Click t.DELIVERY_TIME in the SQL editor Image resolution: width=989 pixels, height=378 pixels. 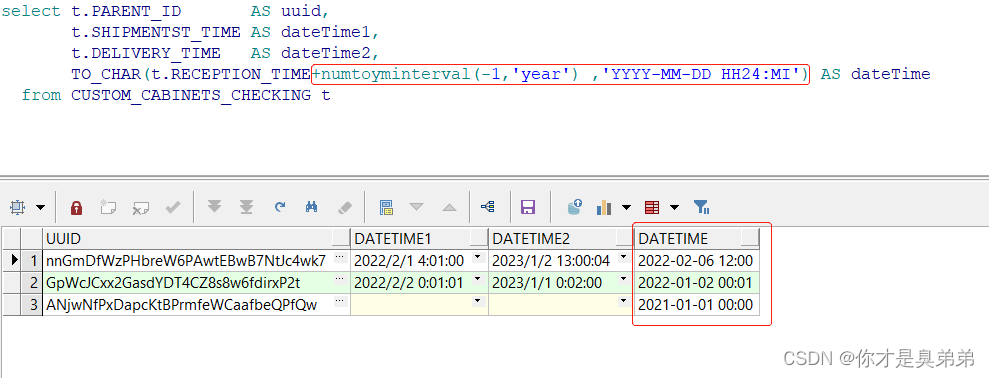coord(146,53)
